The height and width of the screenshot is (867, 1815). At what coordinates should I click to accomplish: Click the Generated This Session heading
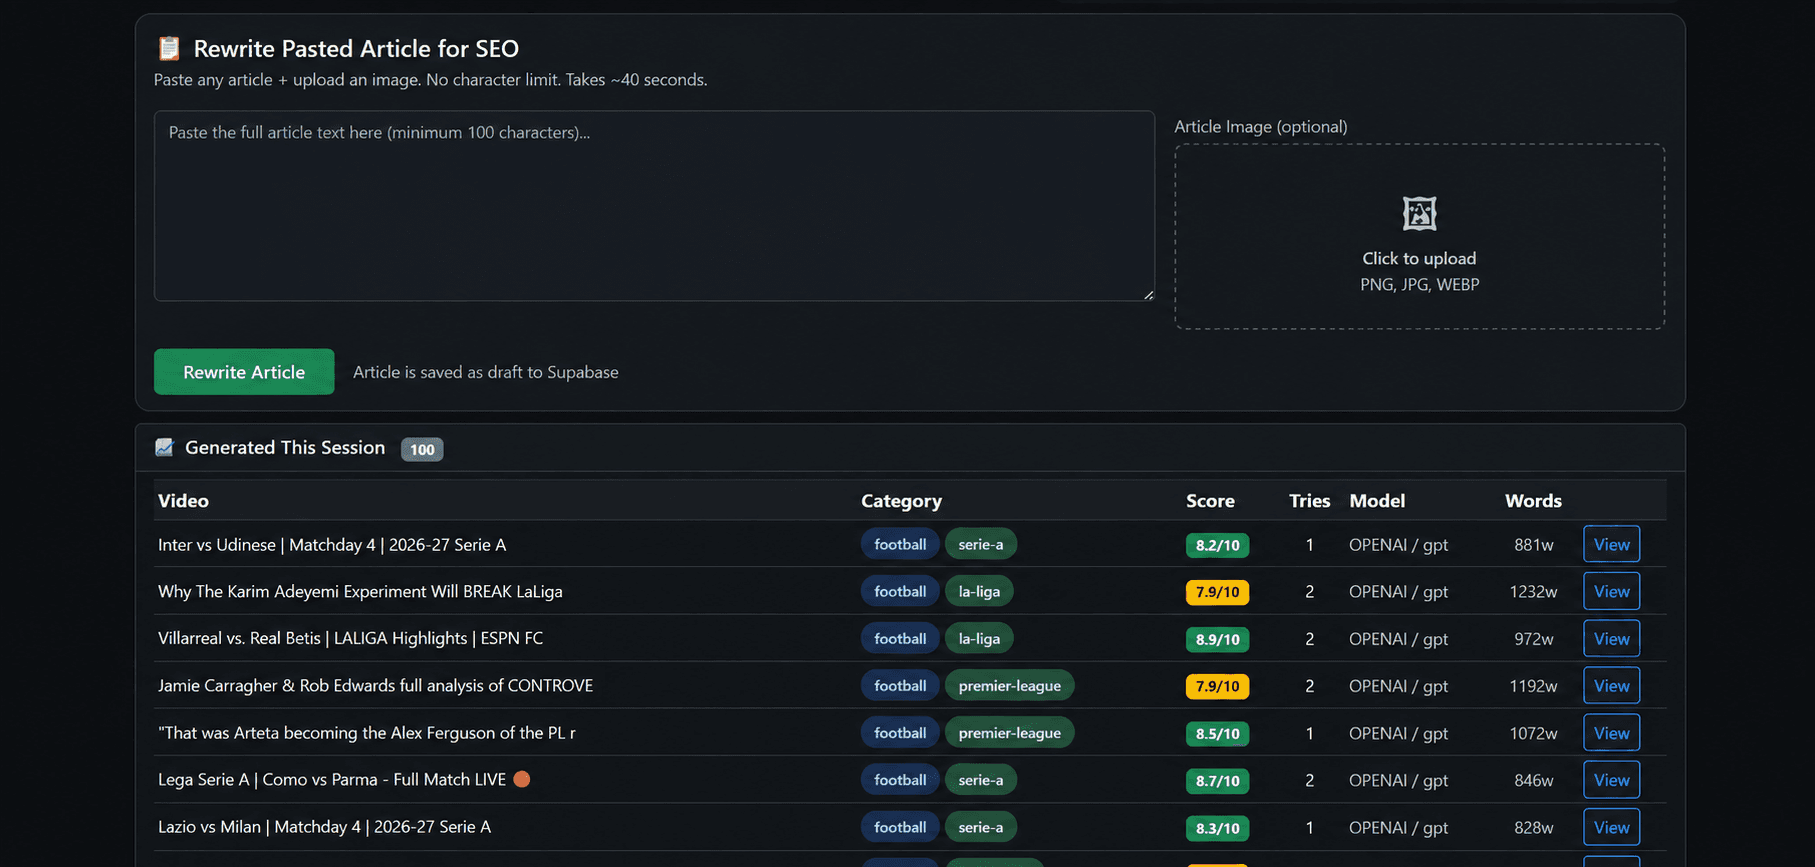[x=285, y=448]
